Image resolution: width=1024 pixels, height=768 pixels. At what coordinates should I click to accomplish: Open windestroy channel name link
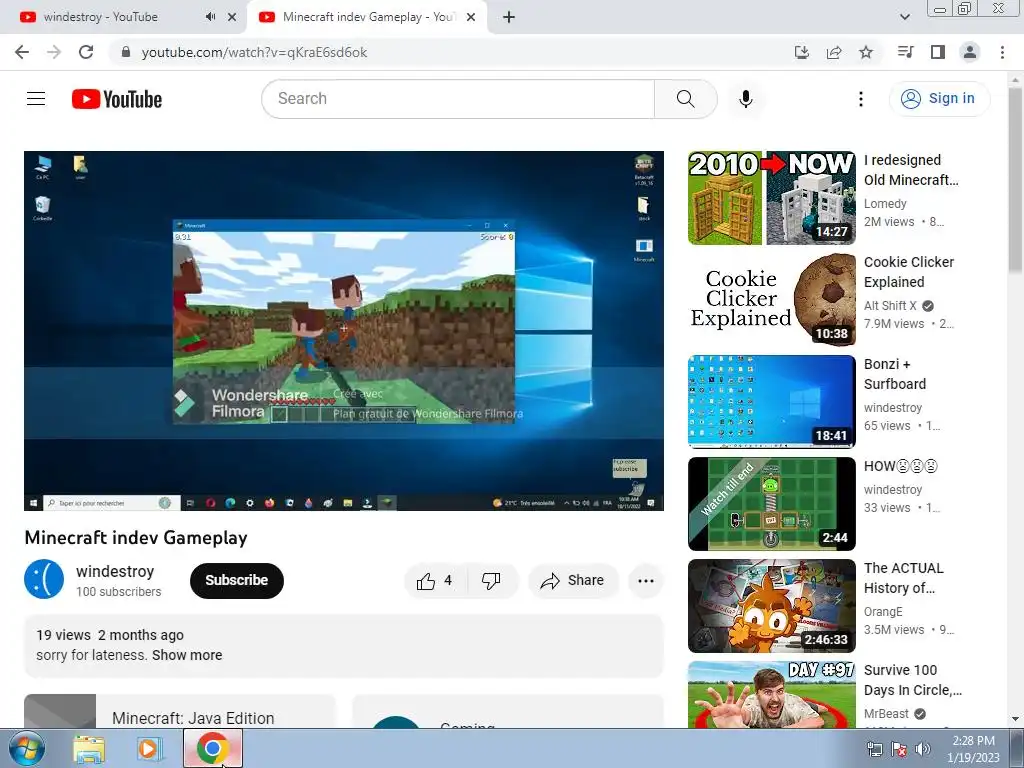click(115, 571)
